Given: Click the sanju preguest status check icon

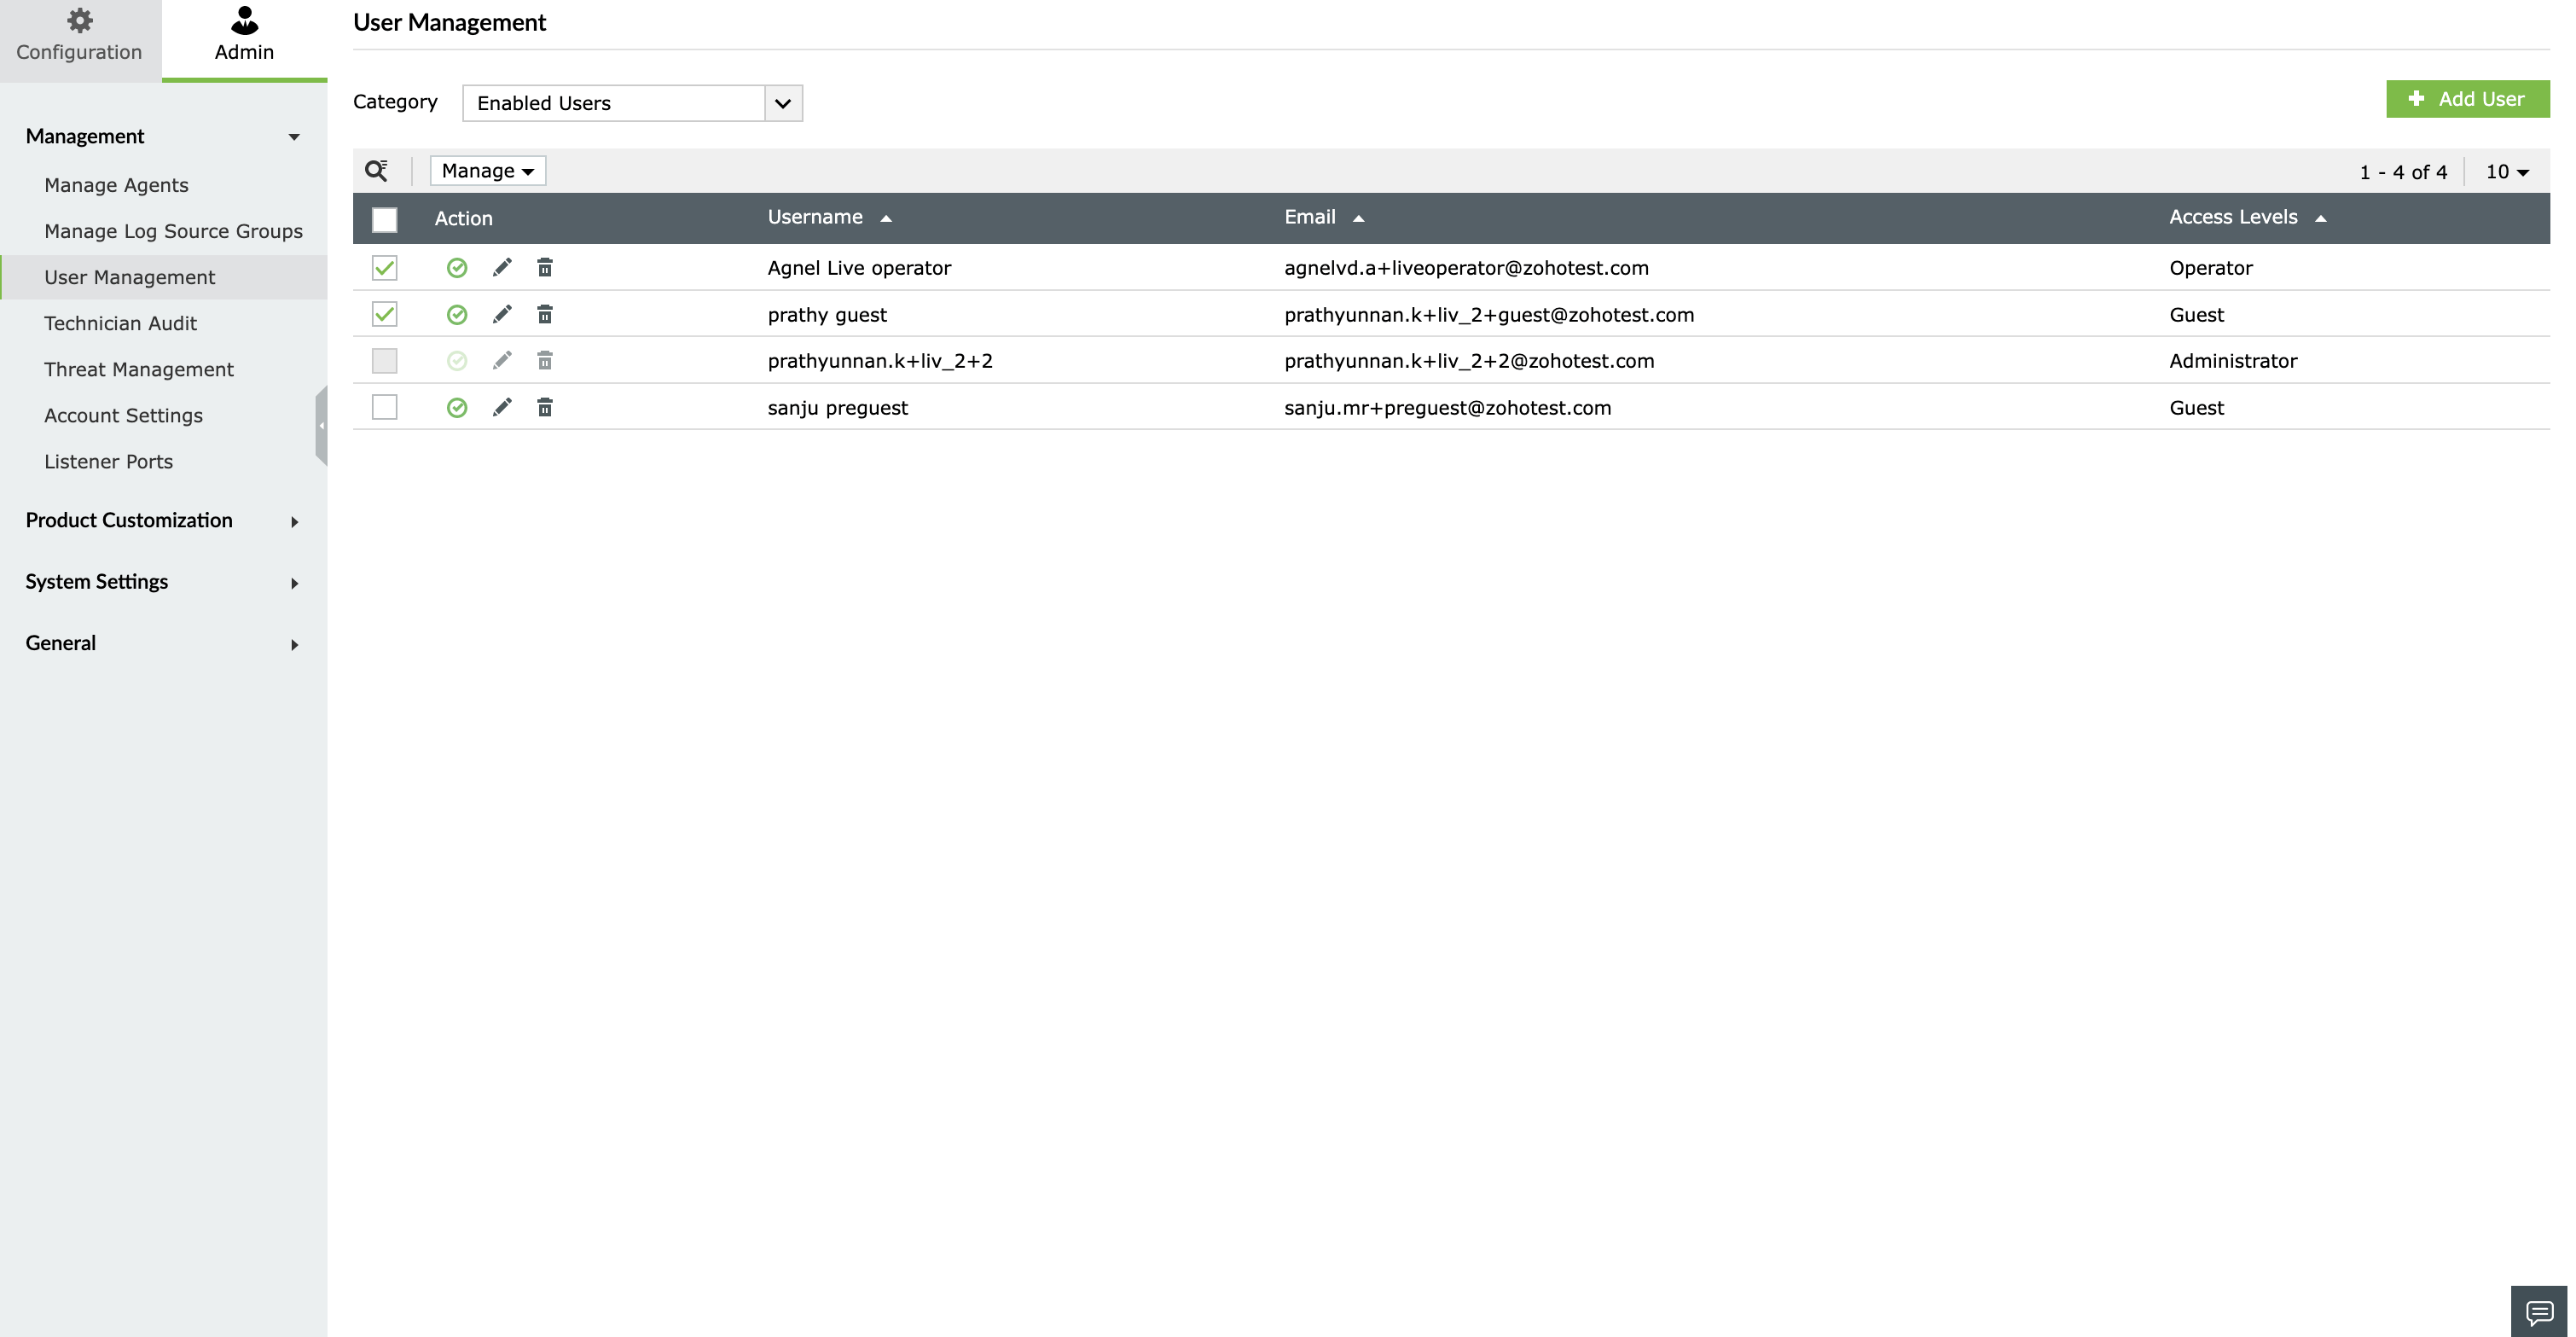Looking at the screenshot, I should pos(457,407).
